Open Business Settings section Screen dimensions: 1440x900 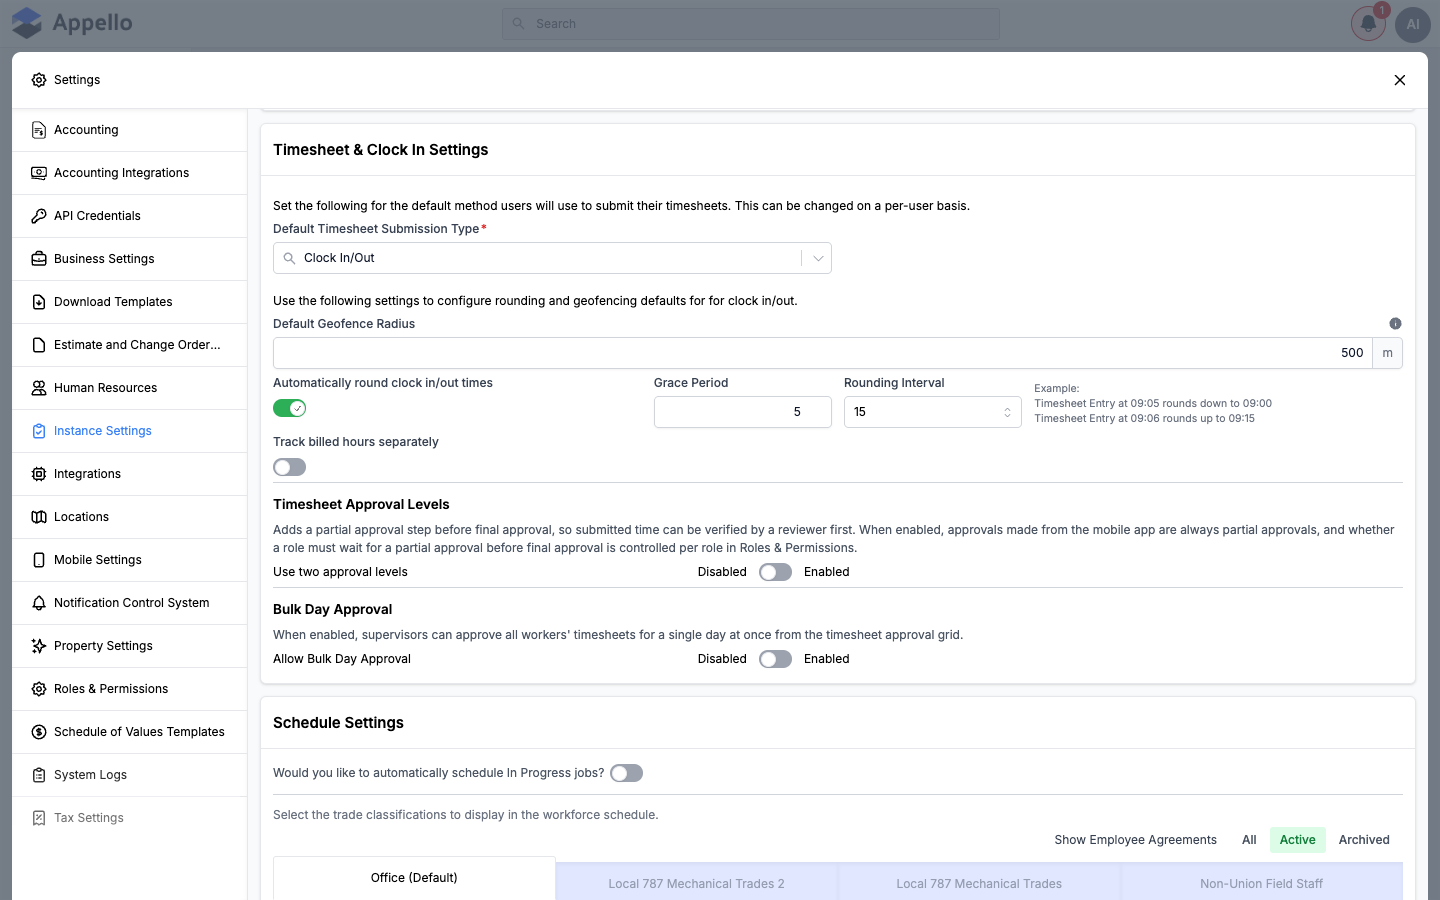pos(129,259)
